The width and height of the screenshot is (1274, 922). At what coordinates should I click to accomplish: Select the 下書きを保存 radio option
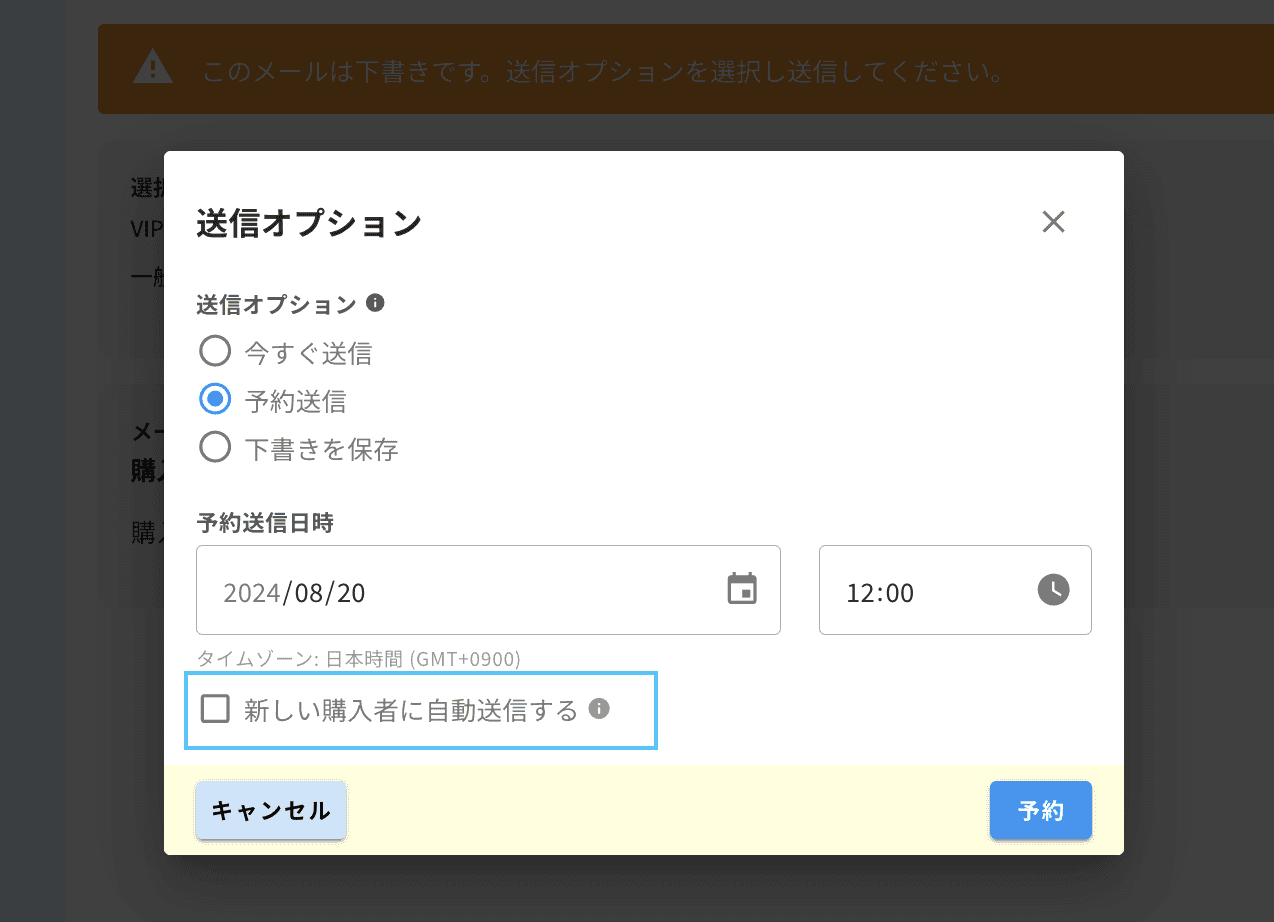pyautogui.click(x=215, y=447)
